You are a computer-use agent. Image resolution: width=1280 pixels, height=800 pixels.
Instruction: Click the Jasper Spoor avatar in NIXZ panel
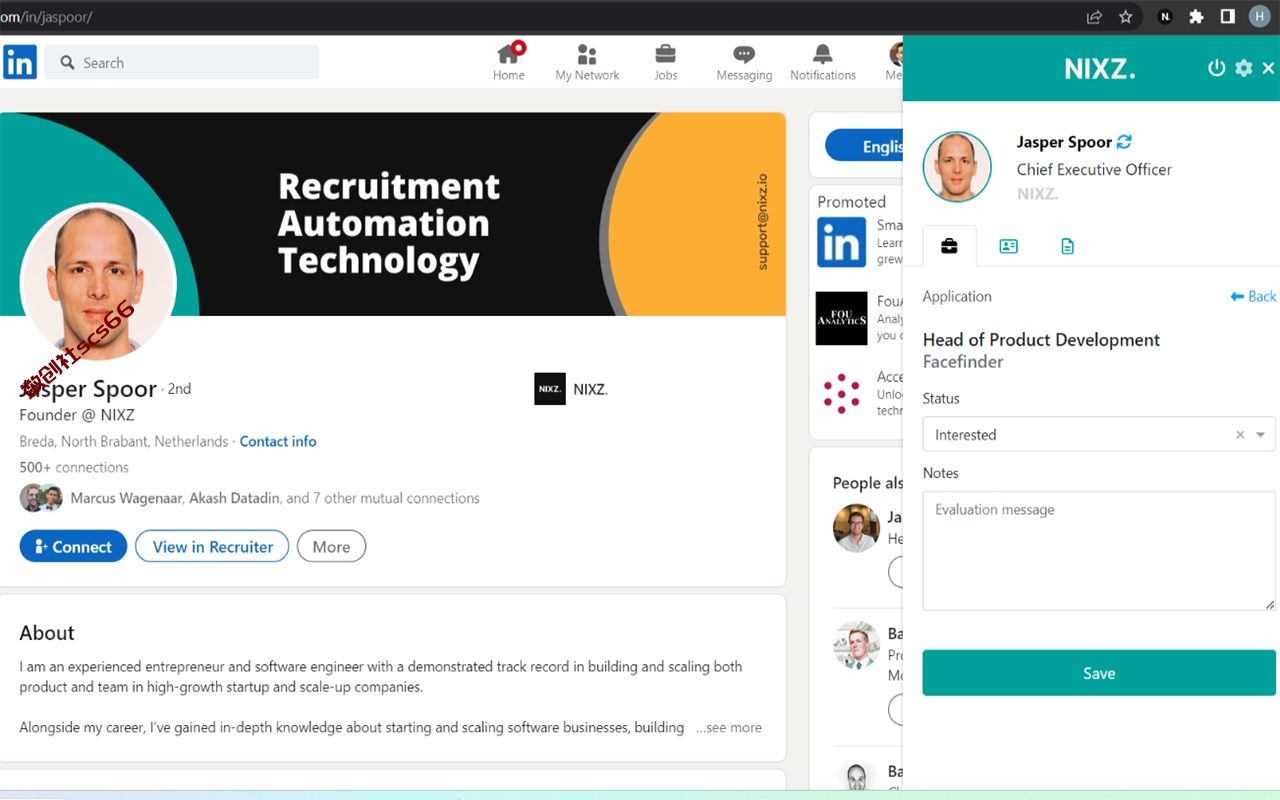(x=957, y=167)
